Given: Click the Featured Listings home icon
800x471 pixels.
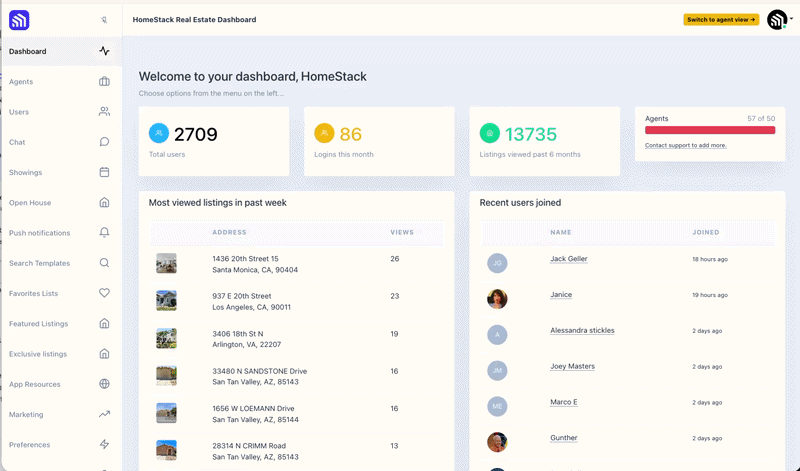Looking at the screenshot, I should coord(104,324).
